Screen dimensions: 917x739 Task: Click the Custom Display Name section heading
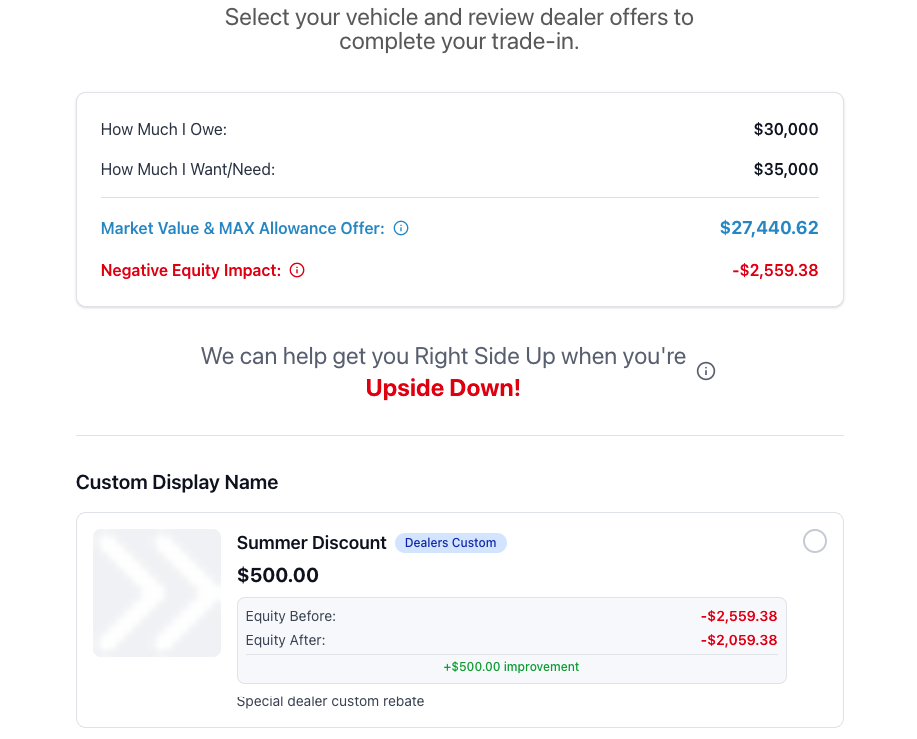[x=177, y=482]
